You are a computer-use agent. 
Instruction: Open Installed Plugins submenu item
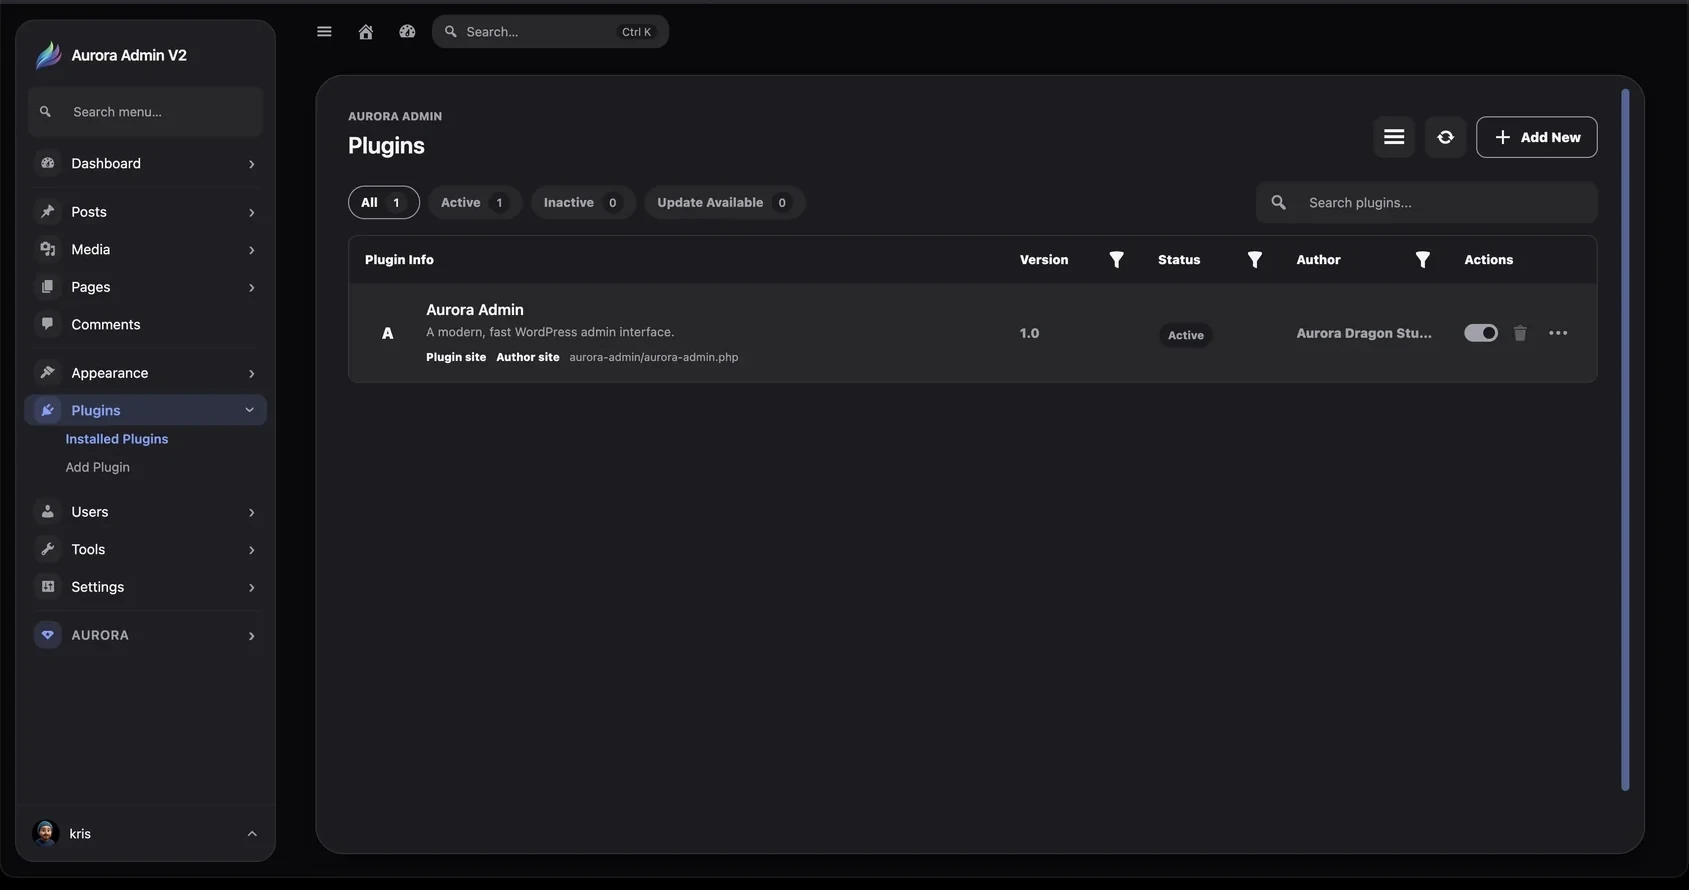pyautogui.click(x=117, y=439)
